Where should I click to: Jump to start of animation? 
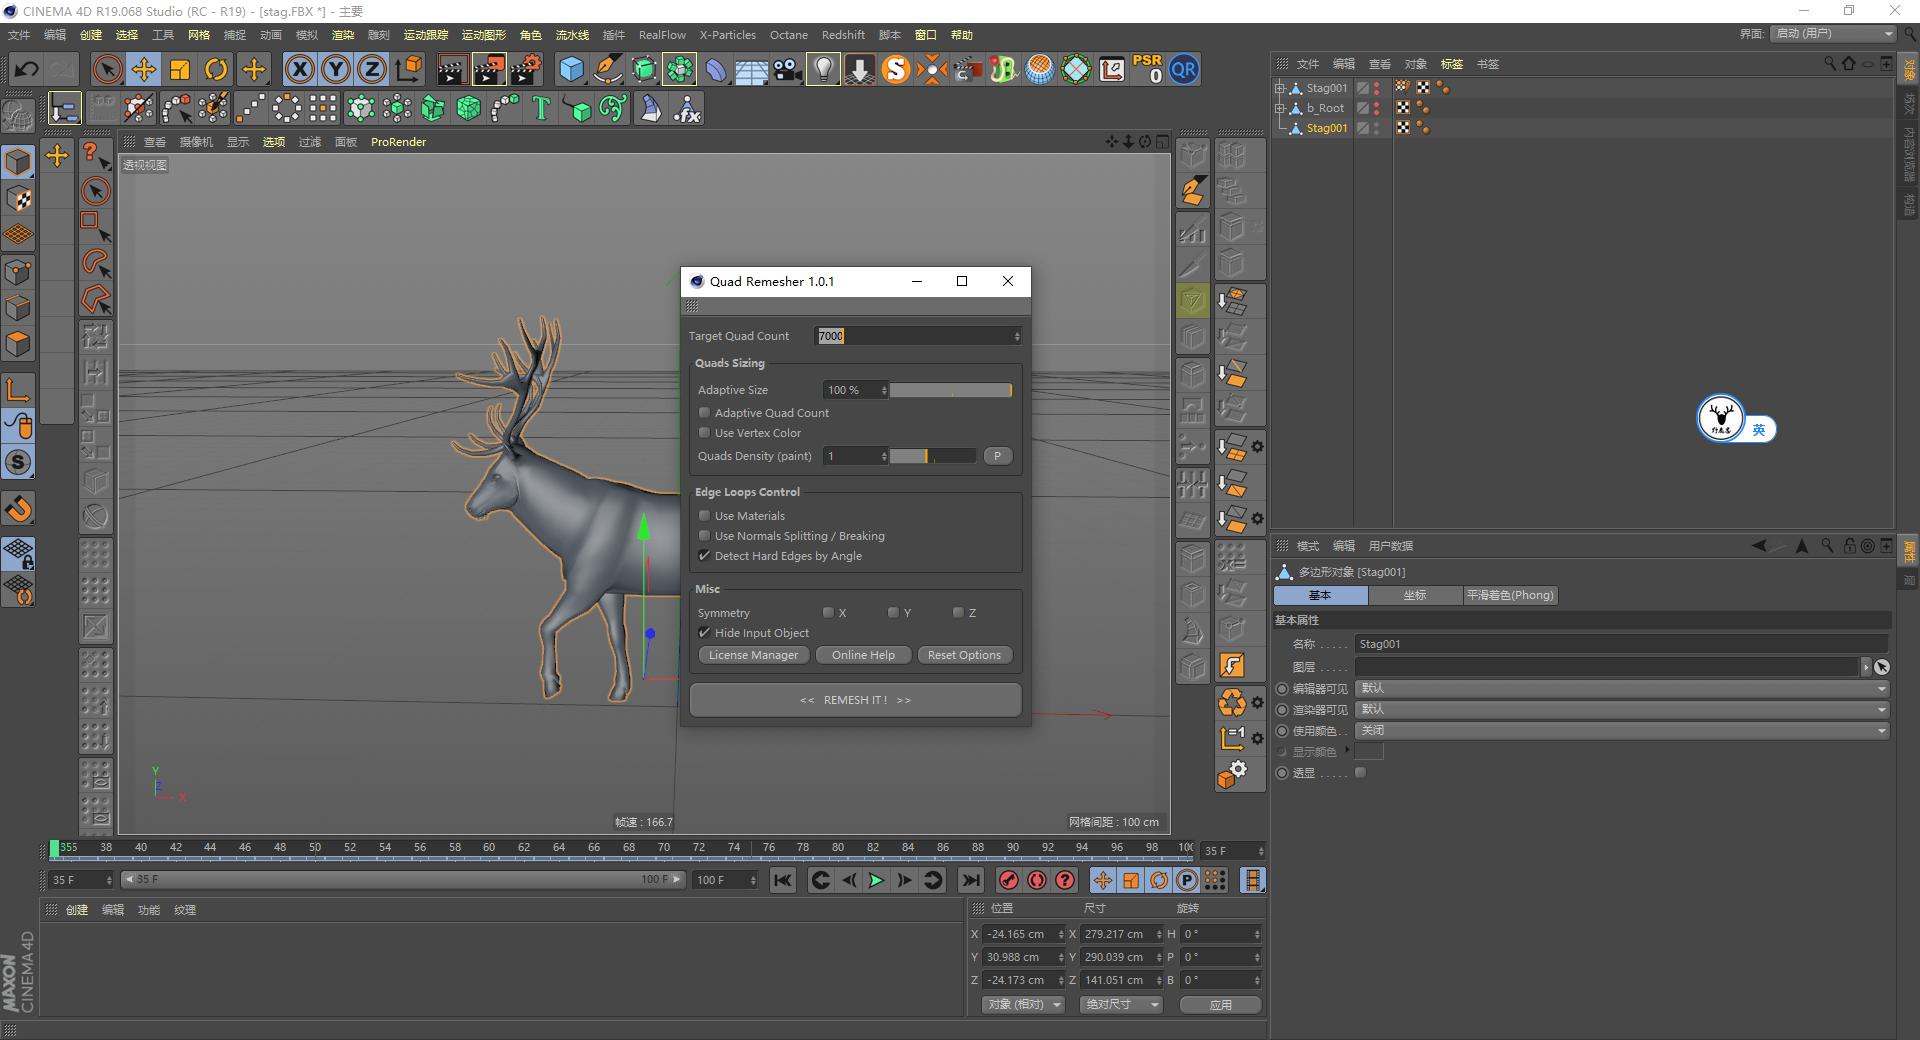(783, 880)
